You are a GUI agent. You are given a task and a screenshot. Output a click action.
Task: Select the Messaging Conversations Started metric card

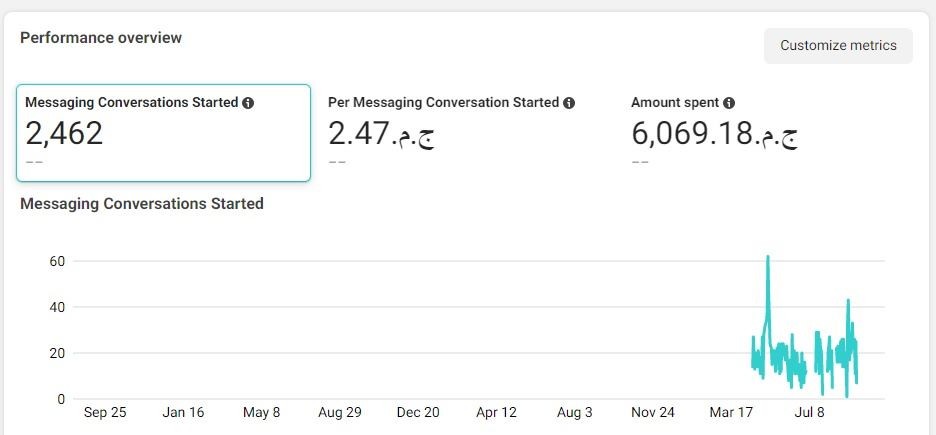164,133
